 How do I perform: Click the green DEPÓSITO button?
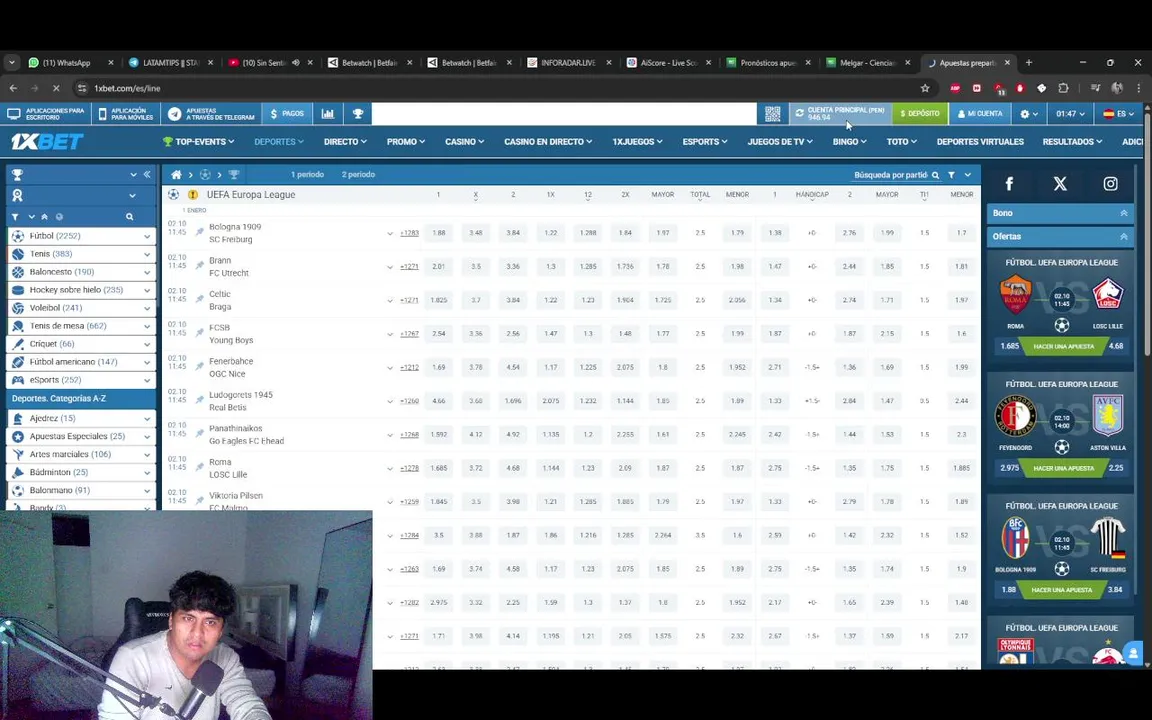click(x=919, y=114)
